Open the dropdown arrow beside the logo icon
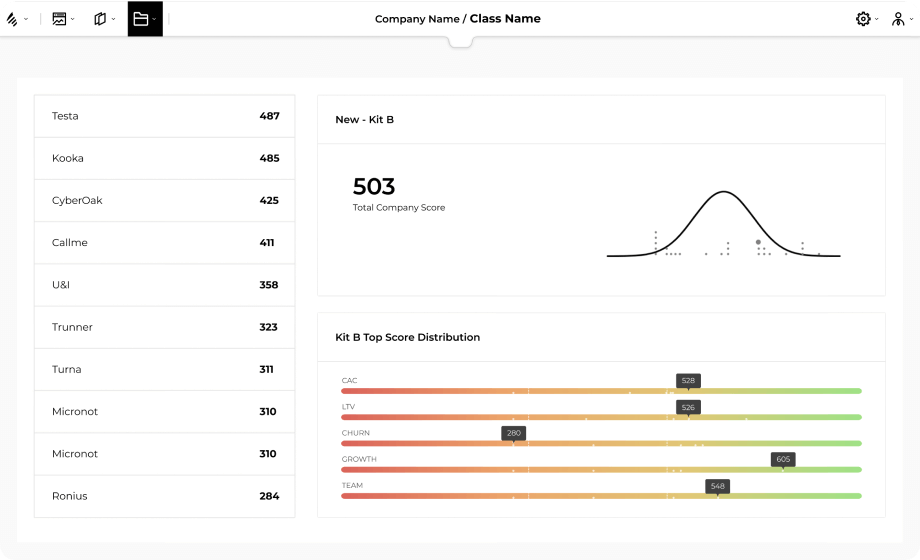Viewport: 920px width, 560px height. (27, 19)
